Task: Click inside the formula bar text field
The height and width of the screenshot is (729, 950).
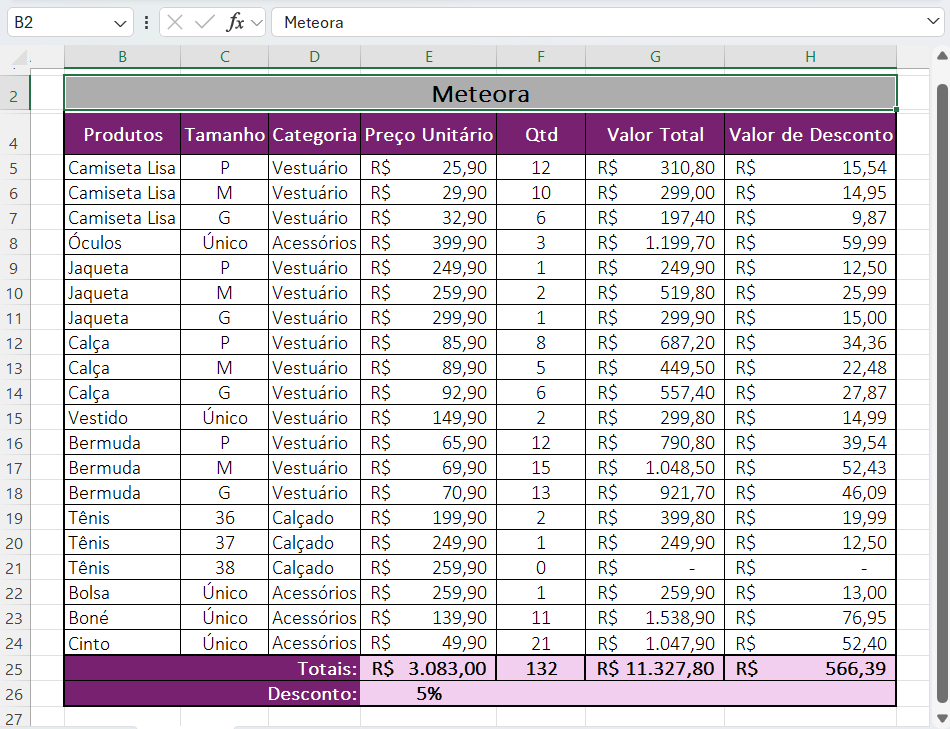Action: tap(600, 22)
